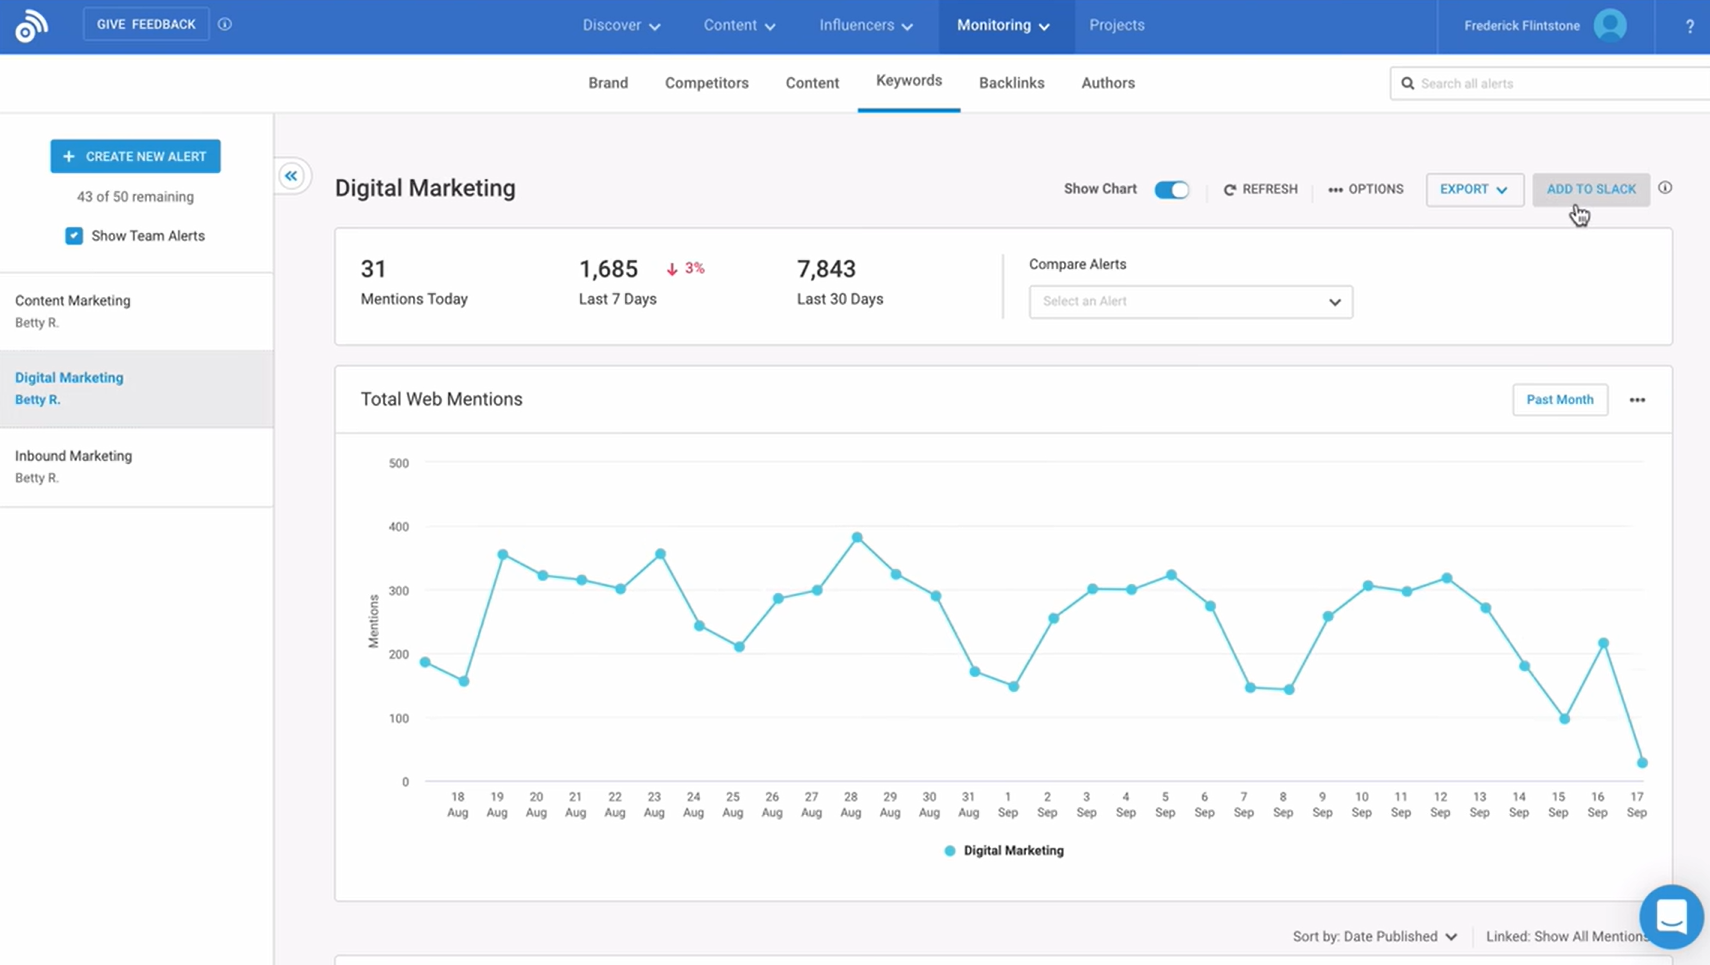Toggle the Show Chart switch
1710x965 pixels.
pos(1171,189)
